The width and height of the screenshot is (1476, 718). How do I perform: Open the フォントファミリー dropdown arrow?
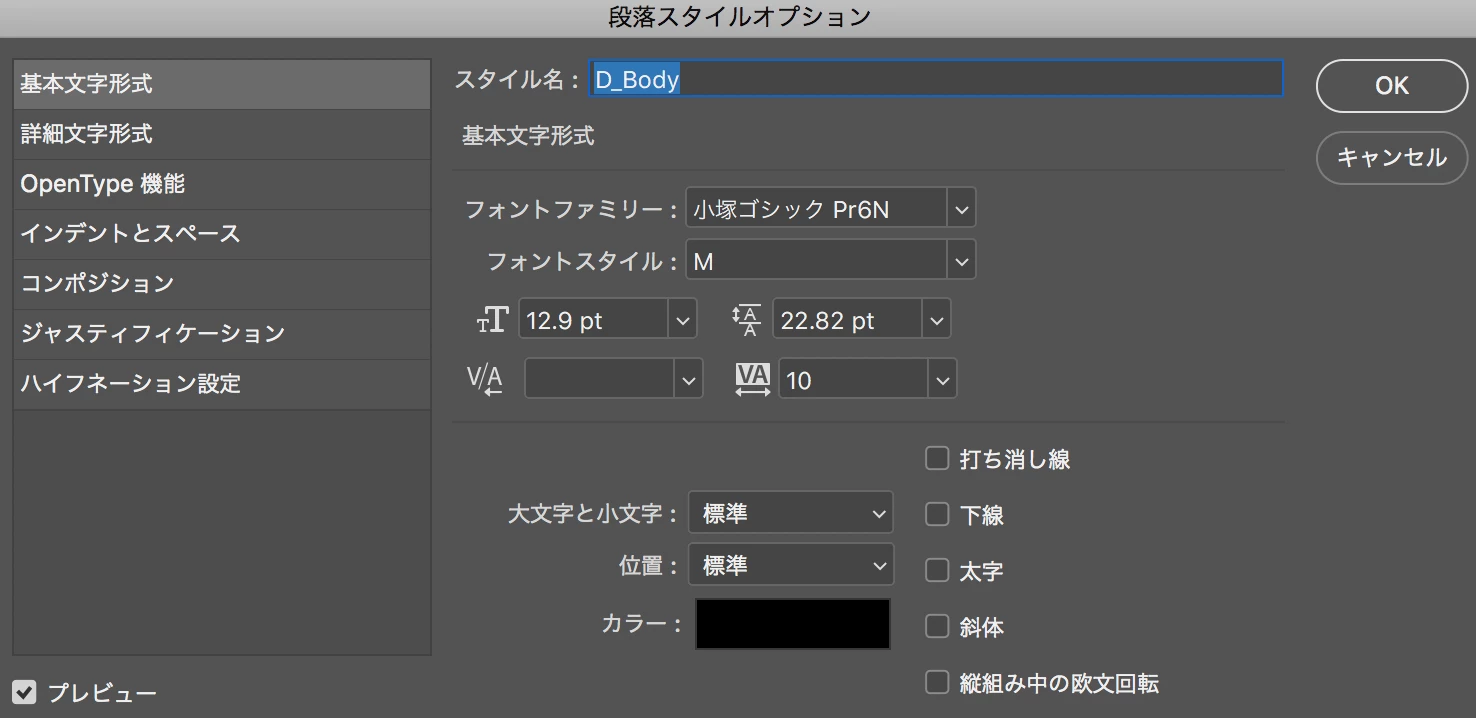tap(961, 209)
